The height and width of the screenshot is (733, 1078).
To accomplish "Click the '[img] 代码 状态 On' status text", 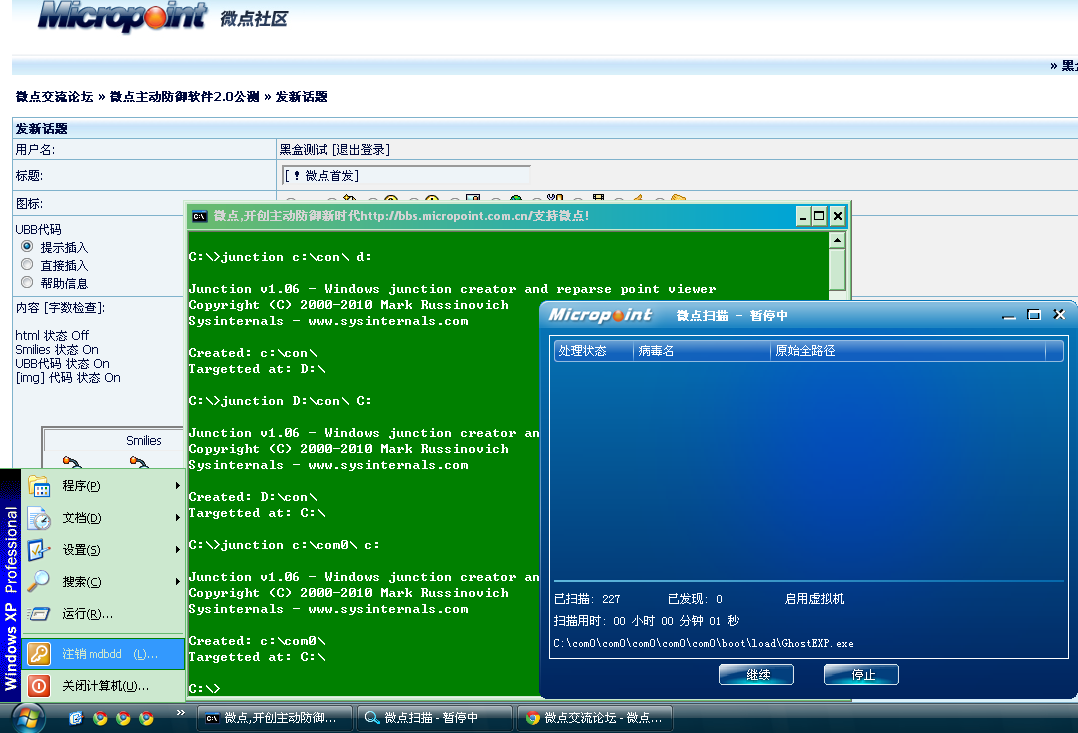I will tap(68, 378).
